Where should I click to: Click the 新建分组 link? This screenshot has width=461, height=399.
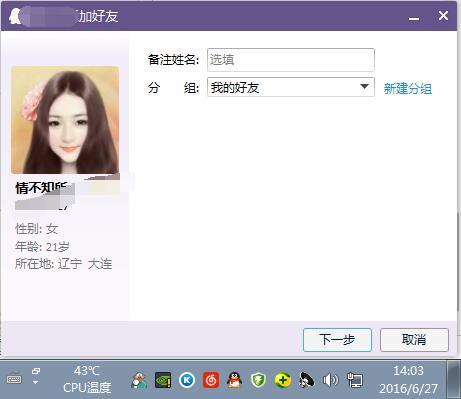(x=407, y=88)
